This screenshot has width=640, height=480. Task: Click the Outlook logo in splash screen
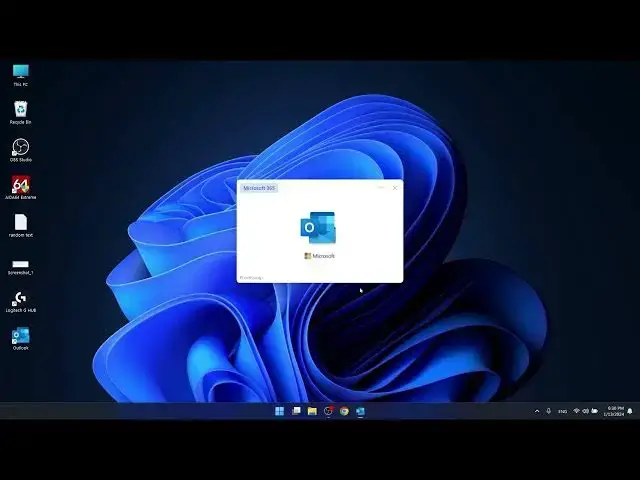[x=318, y=227]
